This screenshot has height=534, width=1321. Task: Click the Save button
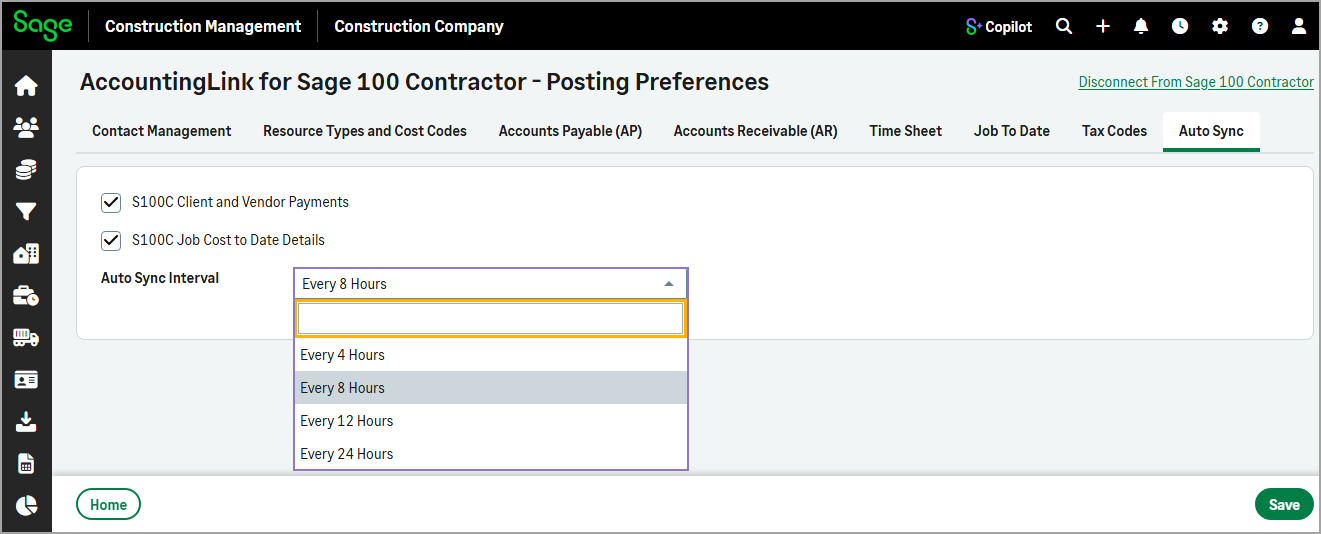click(1283, 505)
